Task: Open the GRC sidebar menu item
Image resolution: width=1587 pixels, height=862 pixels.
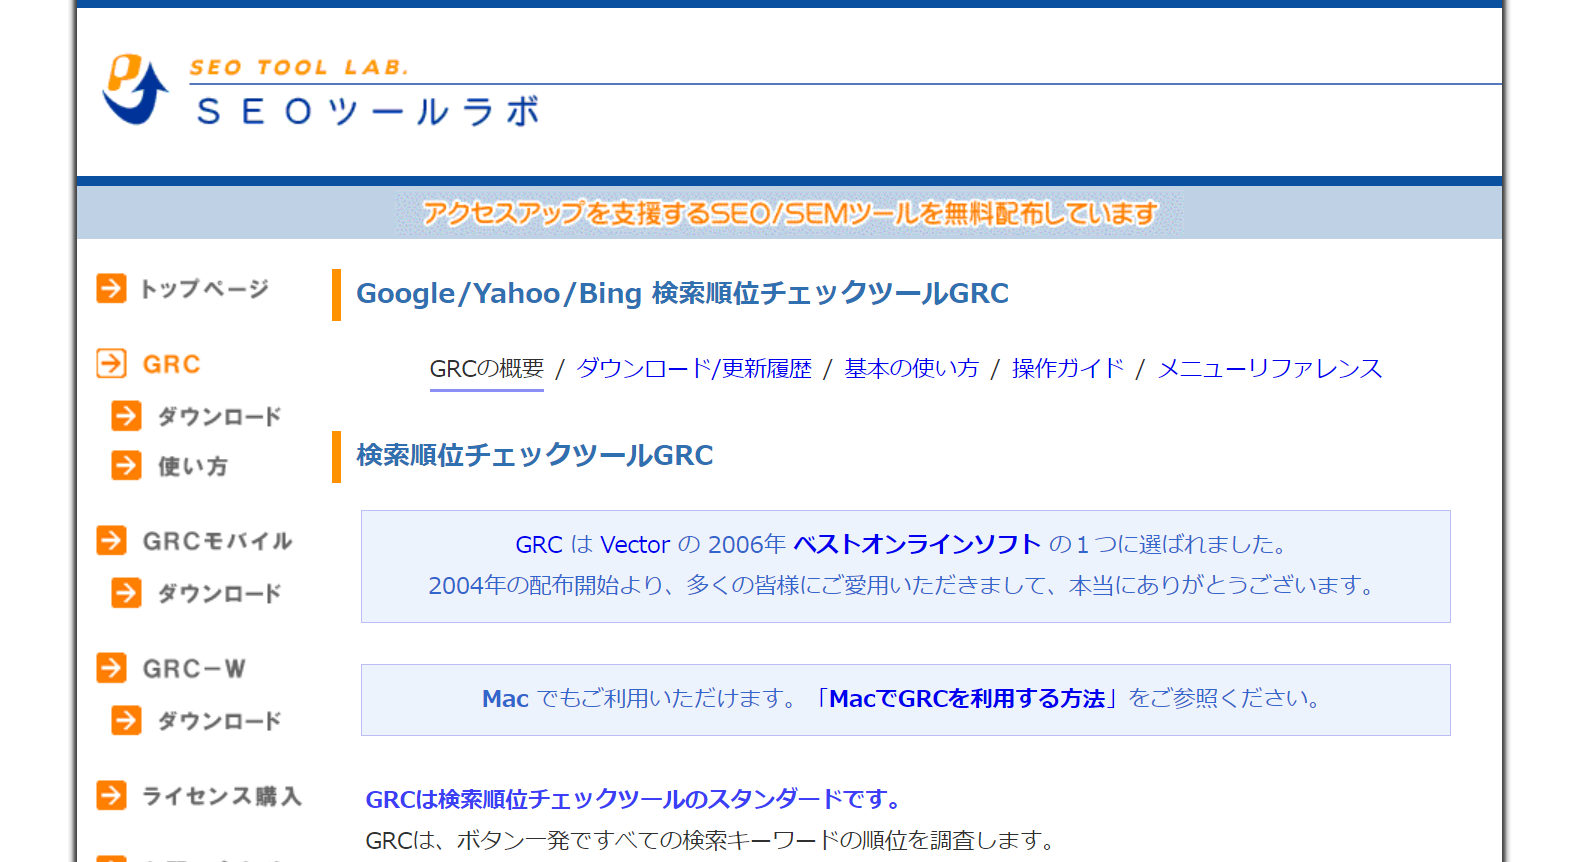Action: [x=171, y=364]
